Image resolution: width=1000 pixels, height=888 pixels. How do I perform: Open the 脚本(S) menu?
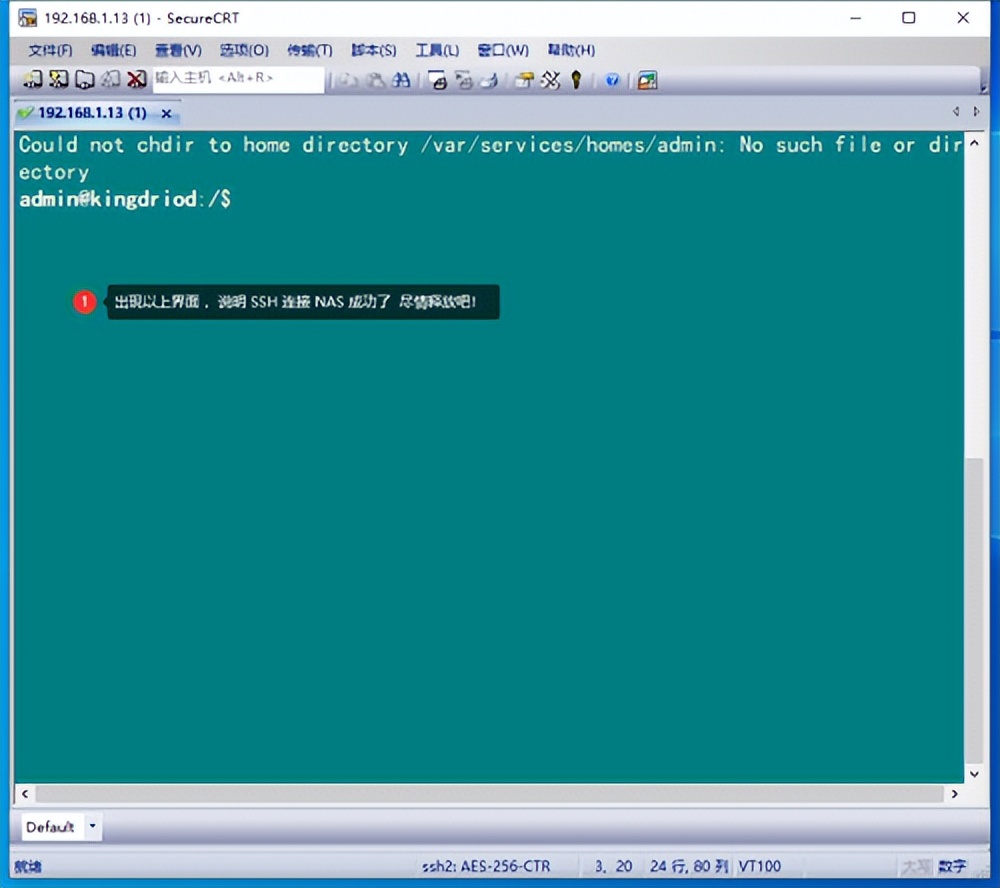point(374,50)
